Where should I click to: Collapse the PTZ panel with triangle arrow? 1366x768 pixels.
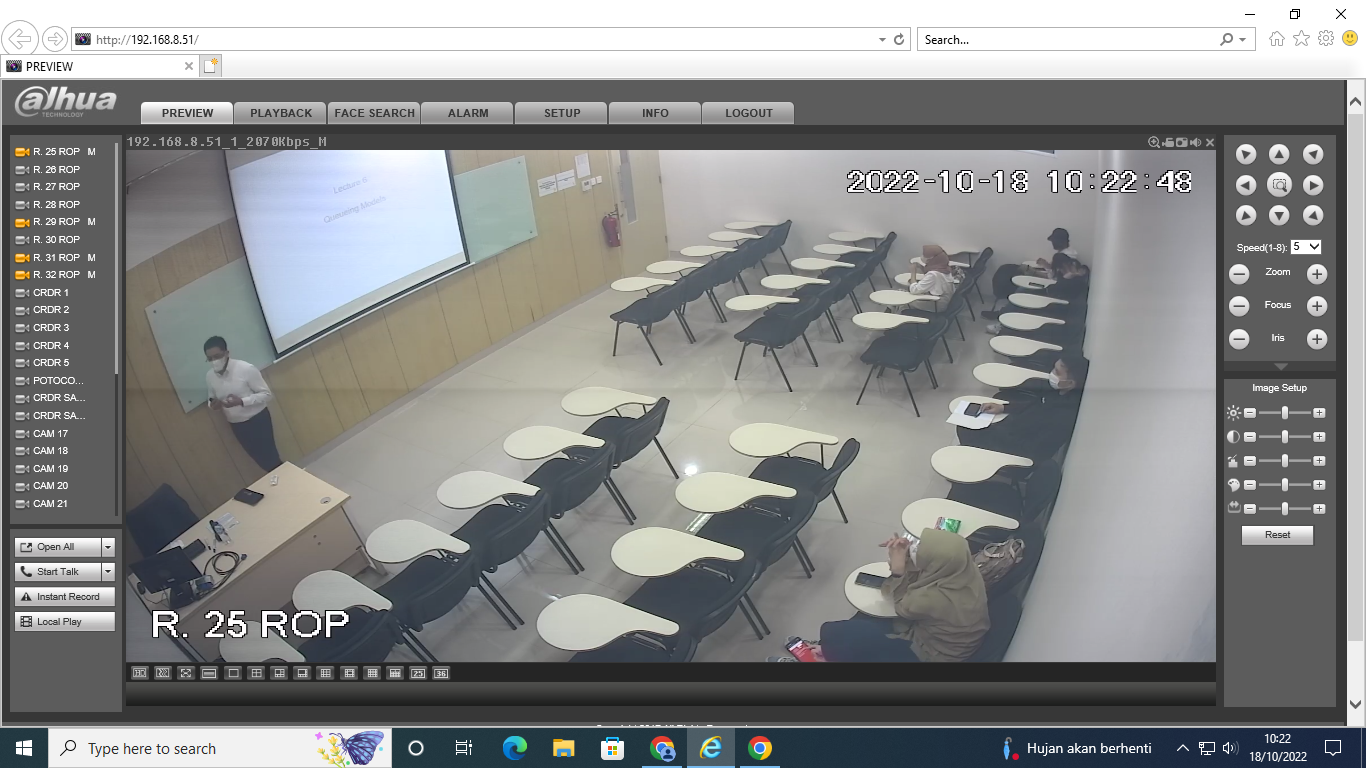click(1279, 367)
